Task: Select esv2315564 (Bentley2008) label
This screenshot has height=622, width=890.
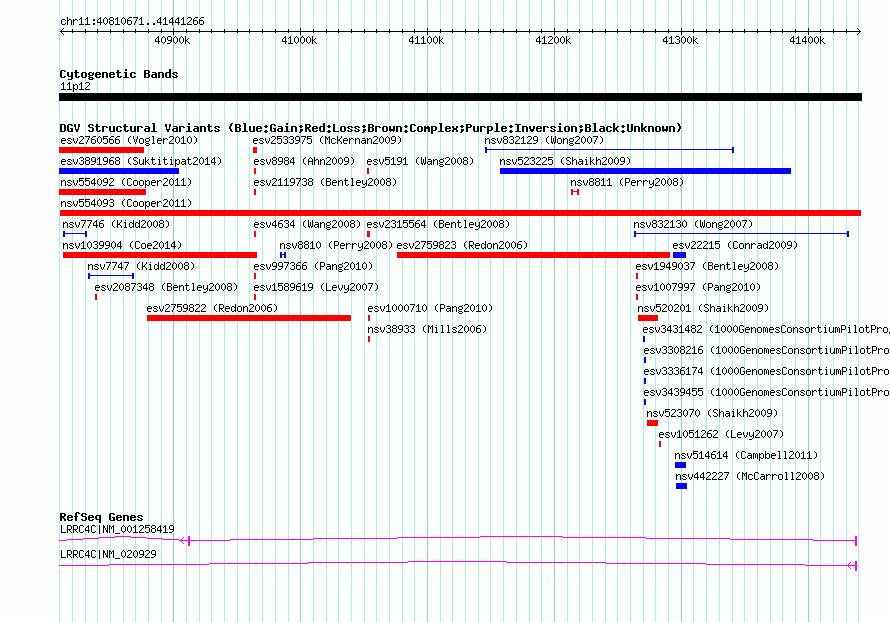Action: point(438,224)
